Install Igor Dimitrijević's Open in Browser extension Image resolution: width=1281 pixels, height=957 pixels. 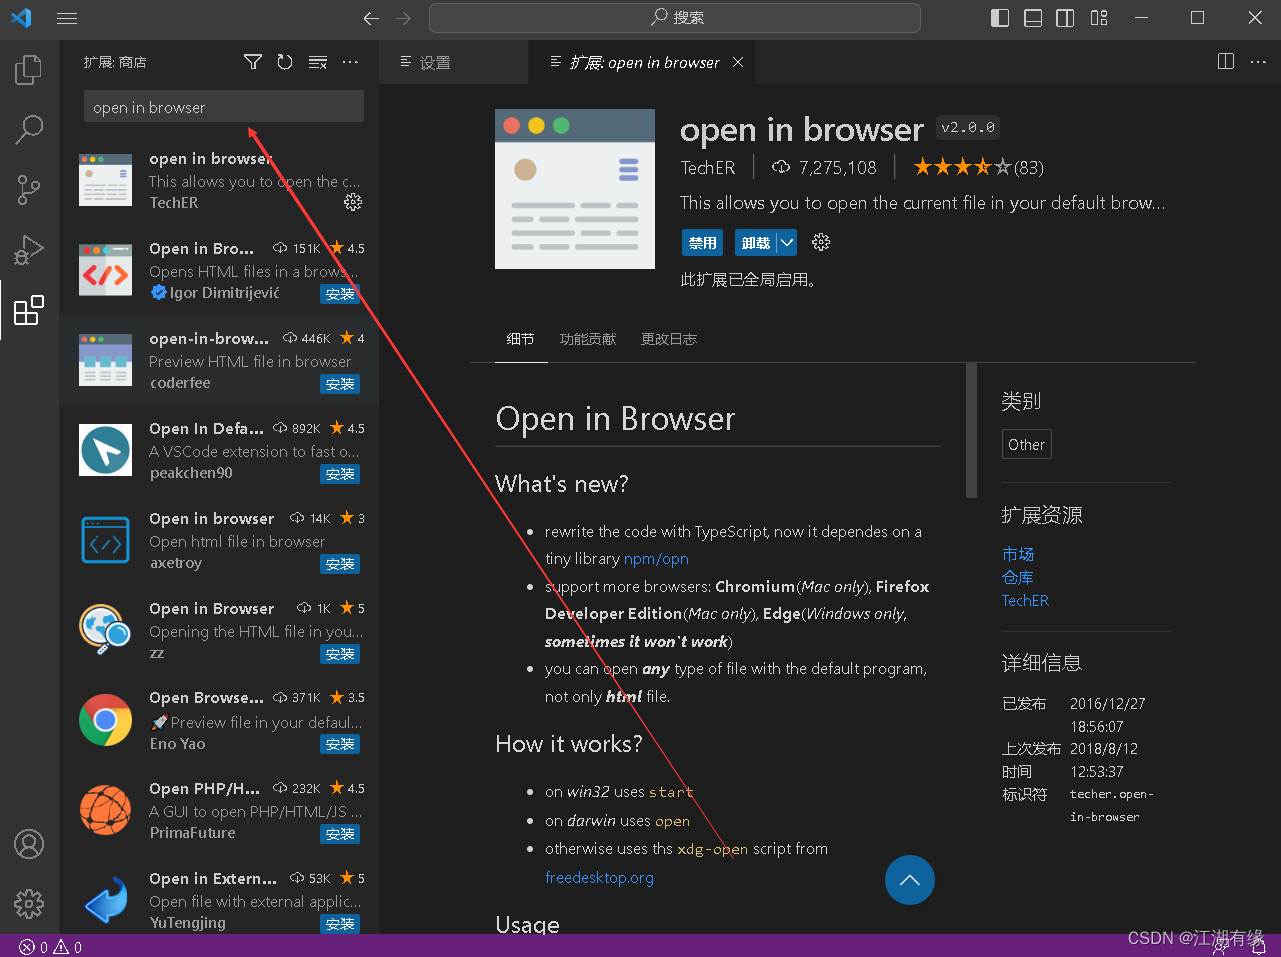[x=340, y=294]
